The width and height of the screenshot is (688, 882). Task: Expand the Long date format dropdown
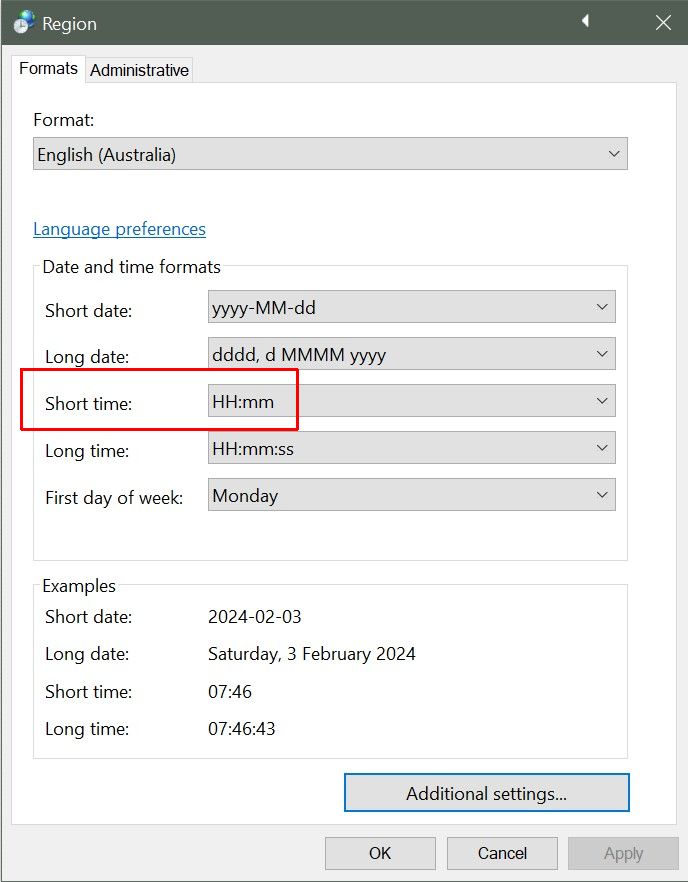click(411, 354)
